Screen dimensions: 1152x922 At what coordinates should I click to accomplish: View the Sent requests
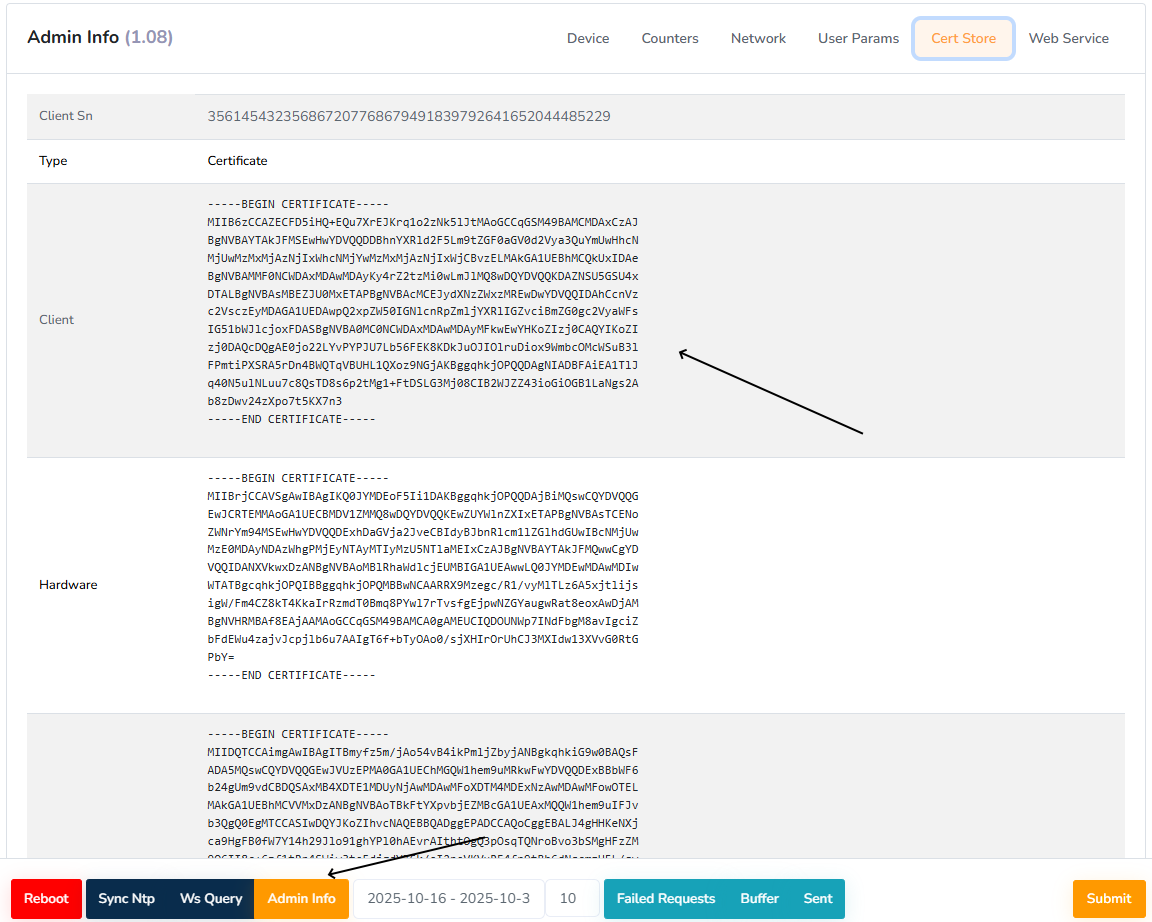click(817, 898)
